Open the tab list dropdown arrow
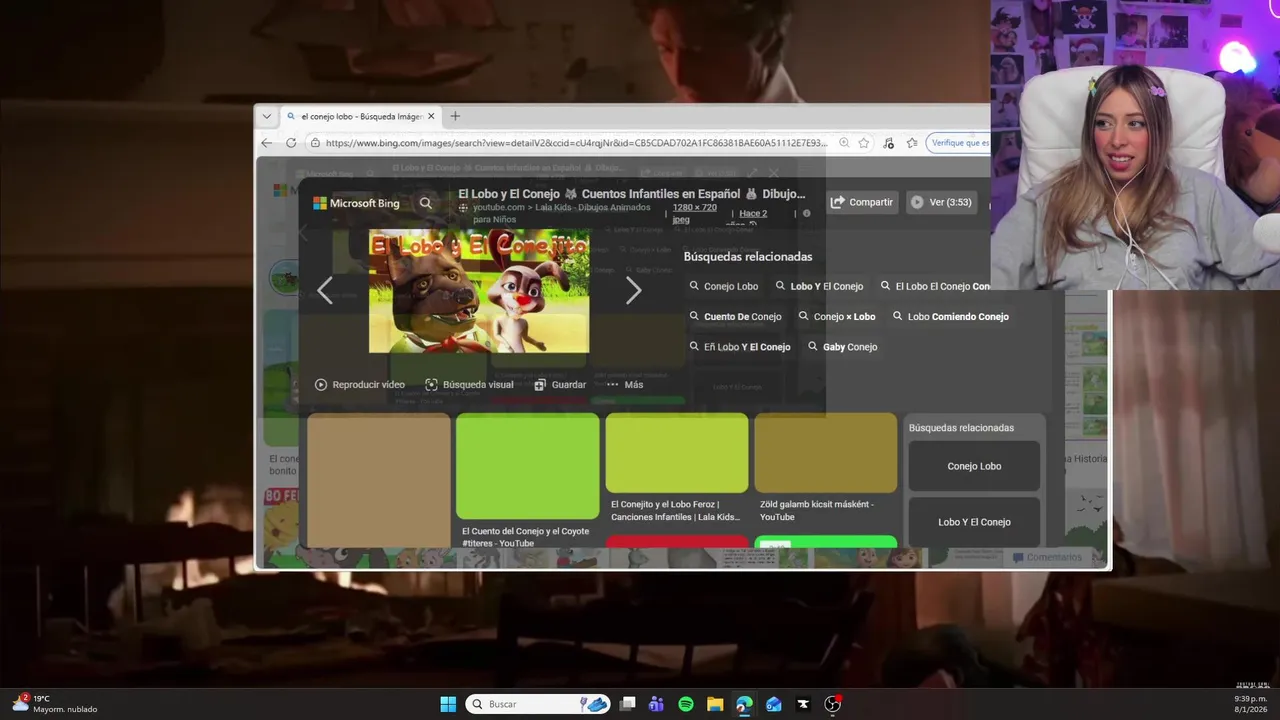 point(267,116)
